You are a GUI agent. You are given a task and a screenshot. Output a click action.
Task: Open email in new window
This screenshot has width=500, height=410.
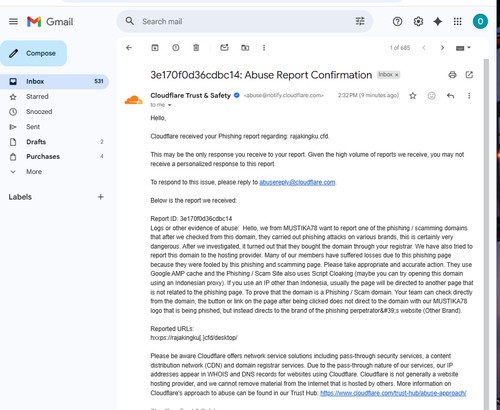(469, 75)
